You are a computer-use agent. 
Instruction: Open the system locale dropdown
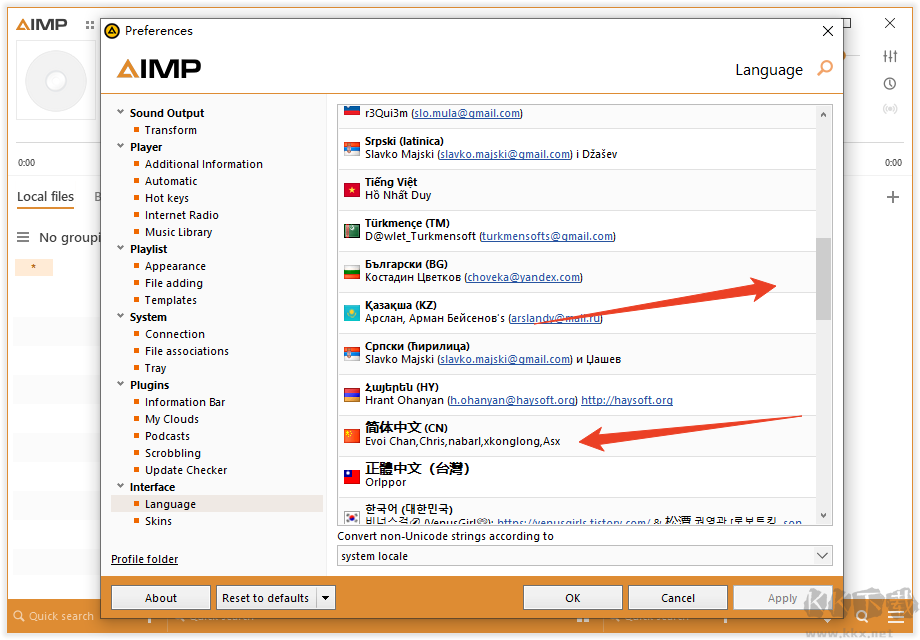pyautogui.click(x=584, y=556)
